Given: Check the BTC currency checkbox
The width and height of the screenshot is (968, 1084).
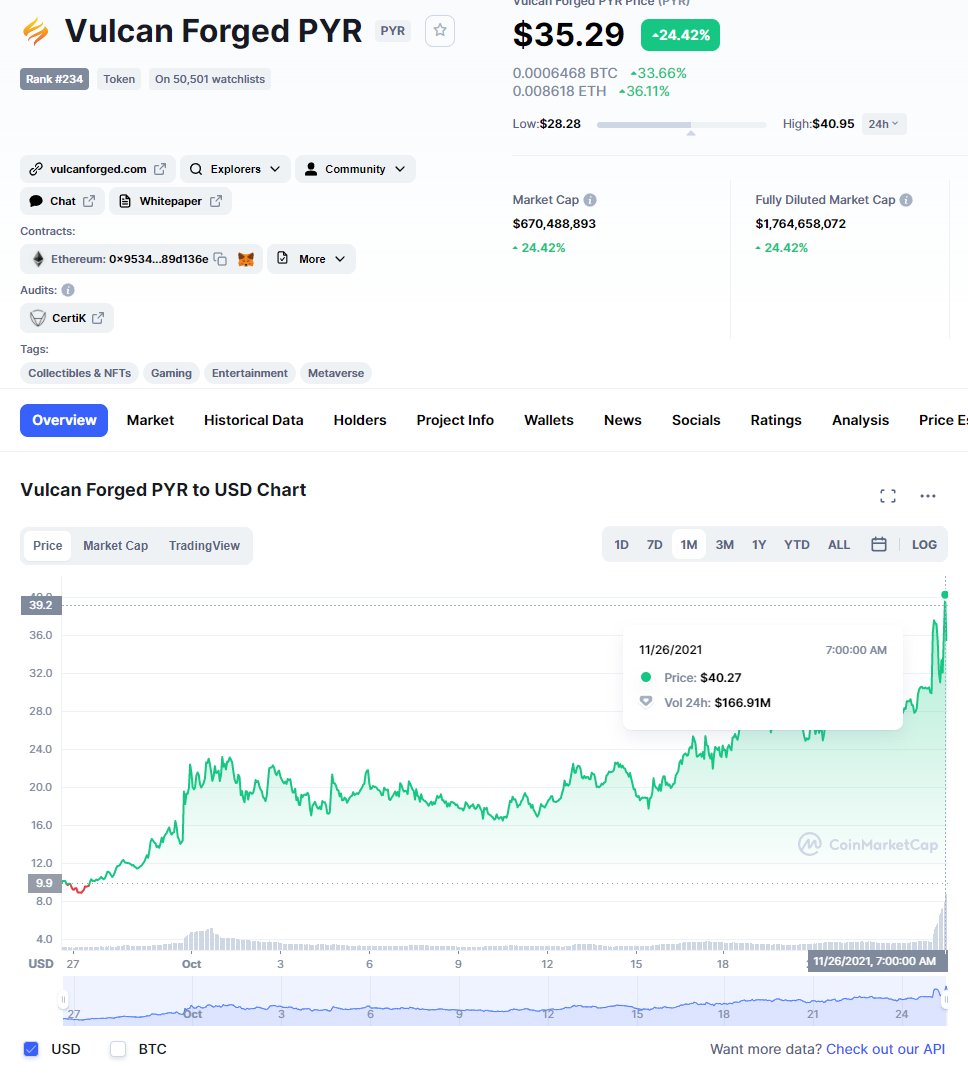Looking at the screenshot, I should pyautogui.click(x=118, y=1049).
